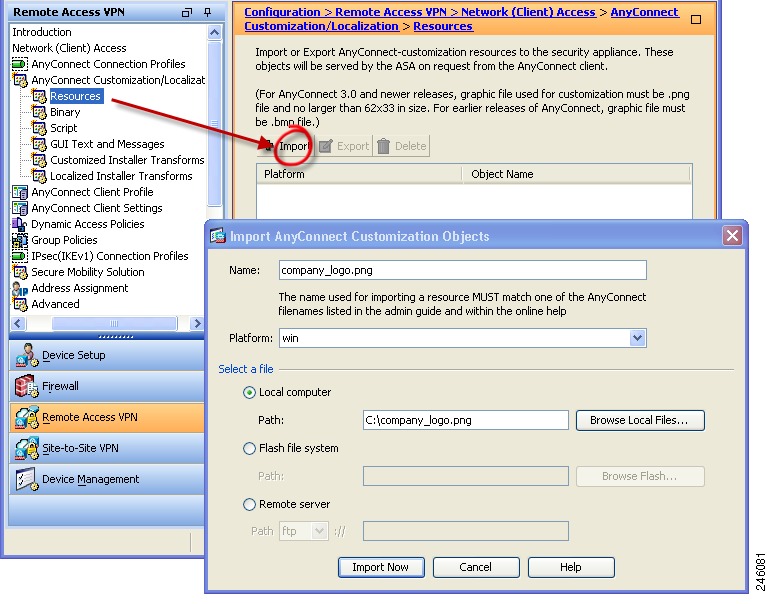
Task: Cancel the import dialog
Action: [476, 567]
